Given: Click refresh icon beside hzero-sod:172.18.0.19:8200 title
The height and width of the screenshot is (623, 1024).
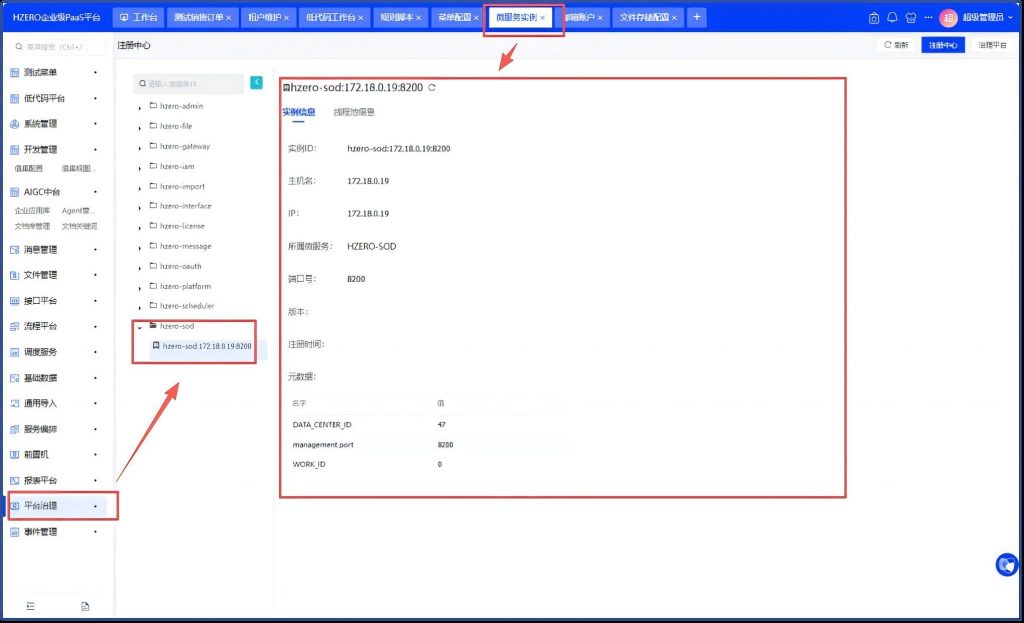Looking at the screenshot, I should point(432,88).
